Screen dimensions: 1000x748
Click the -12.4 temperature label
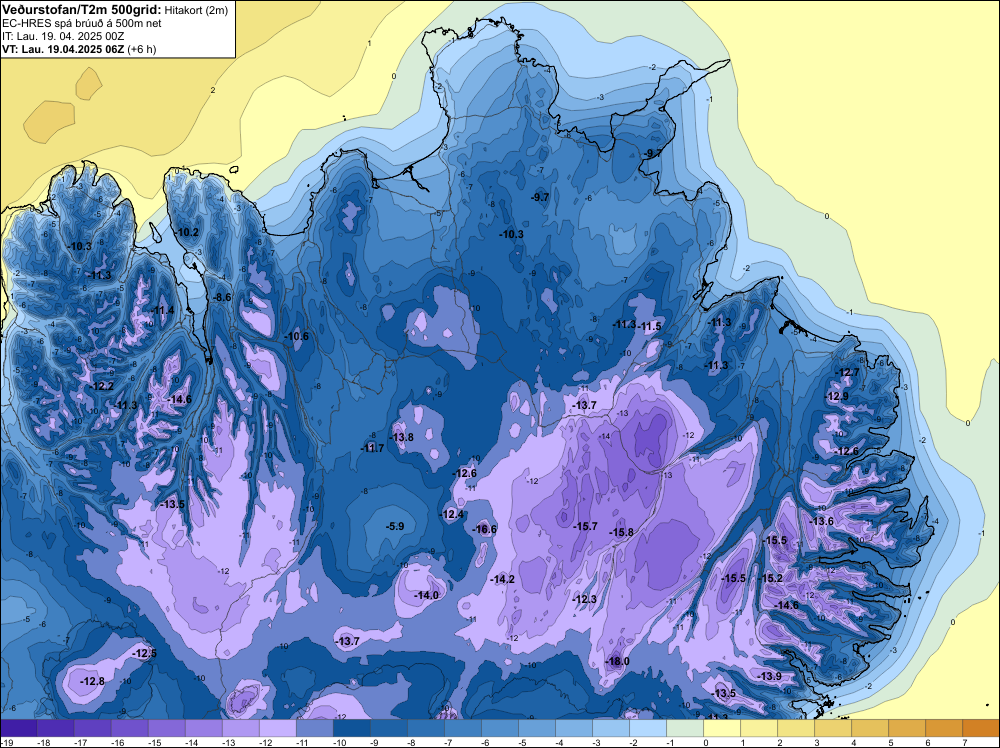[452, 514]
